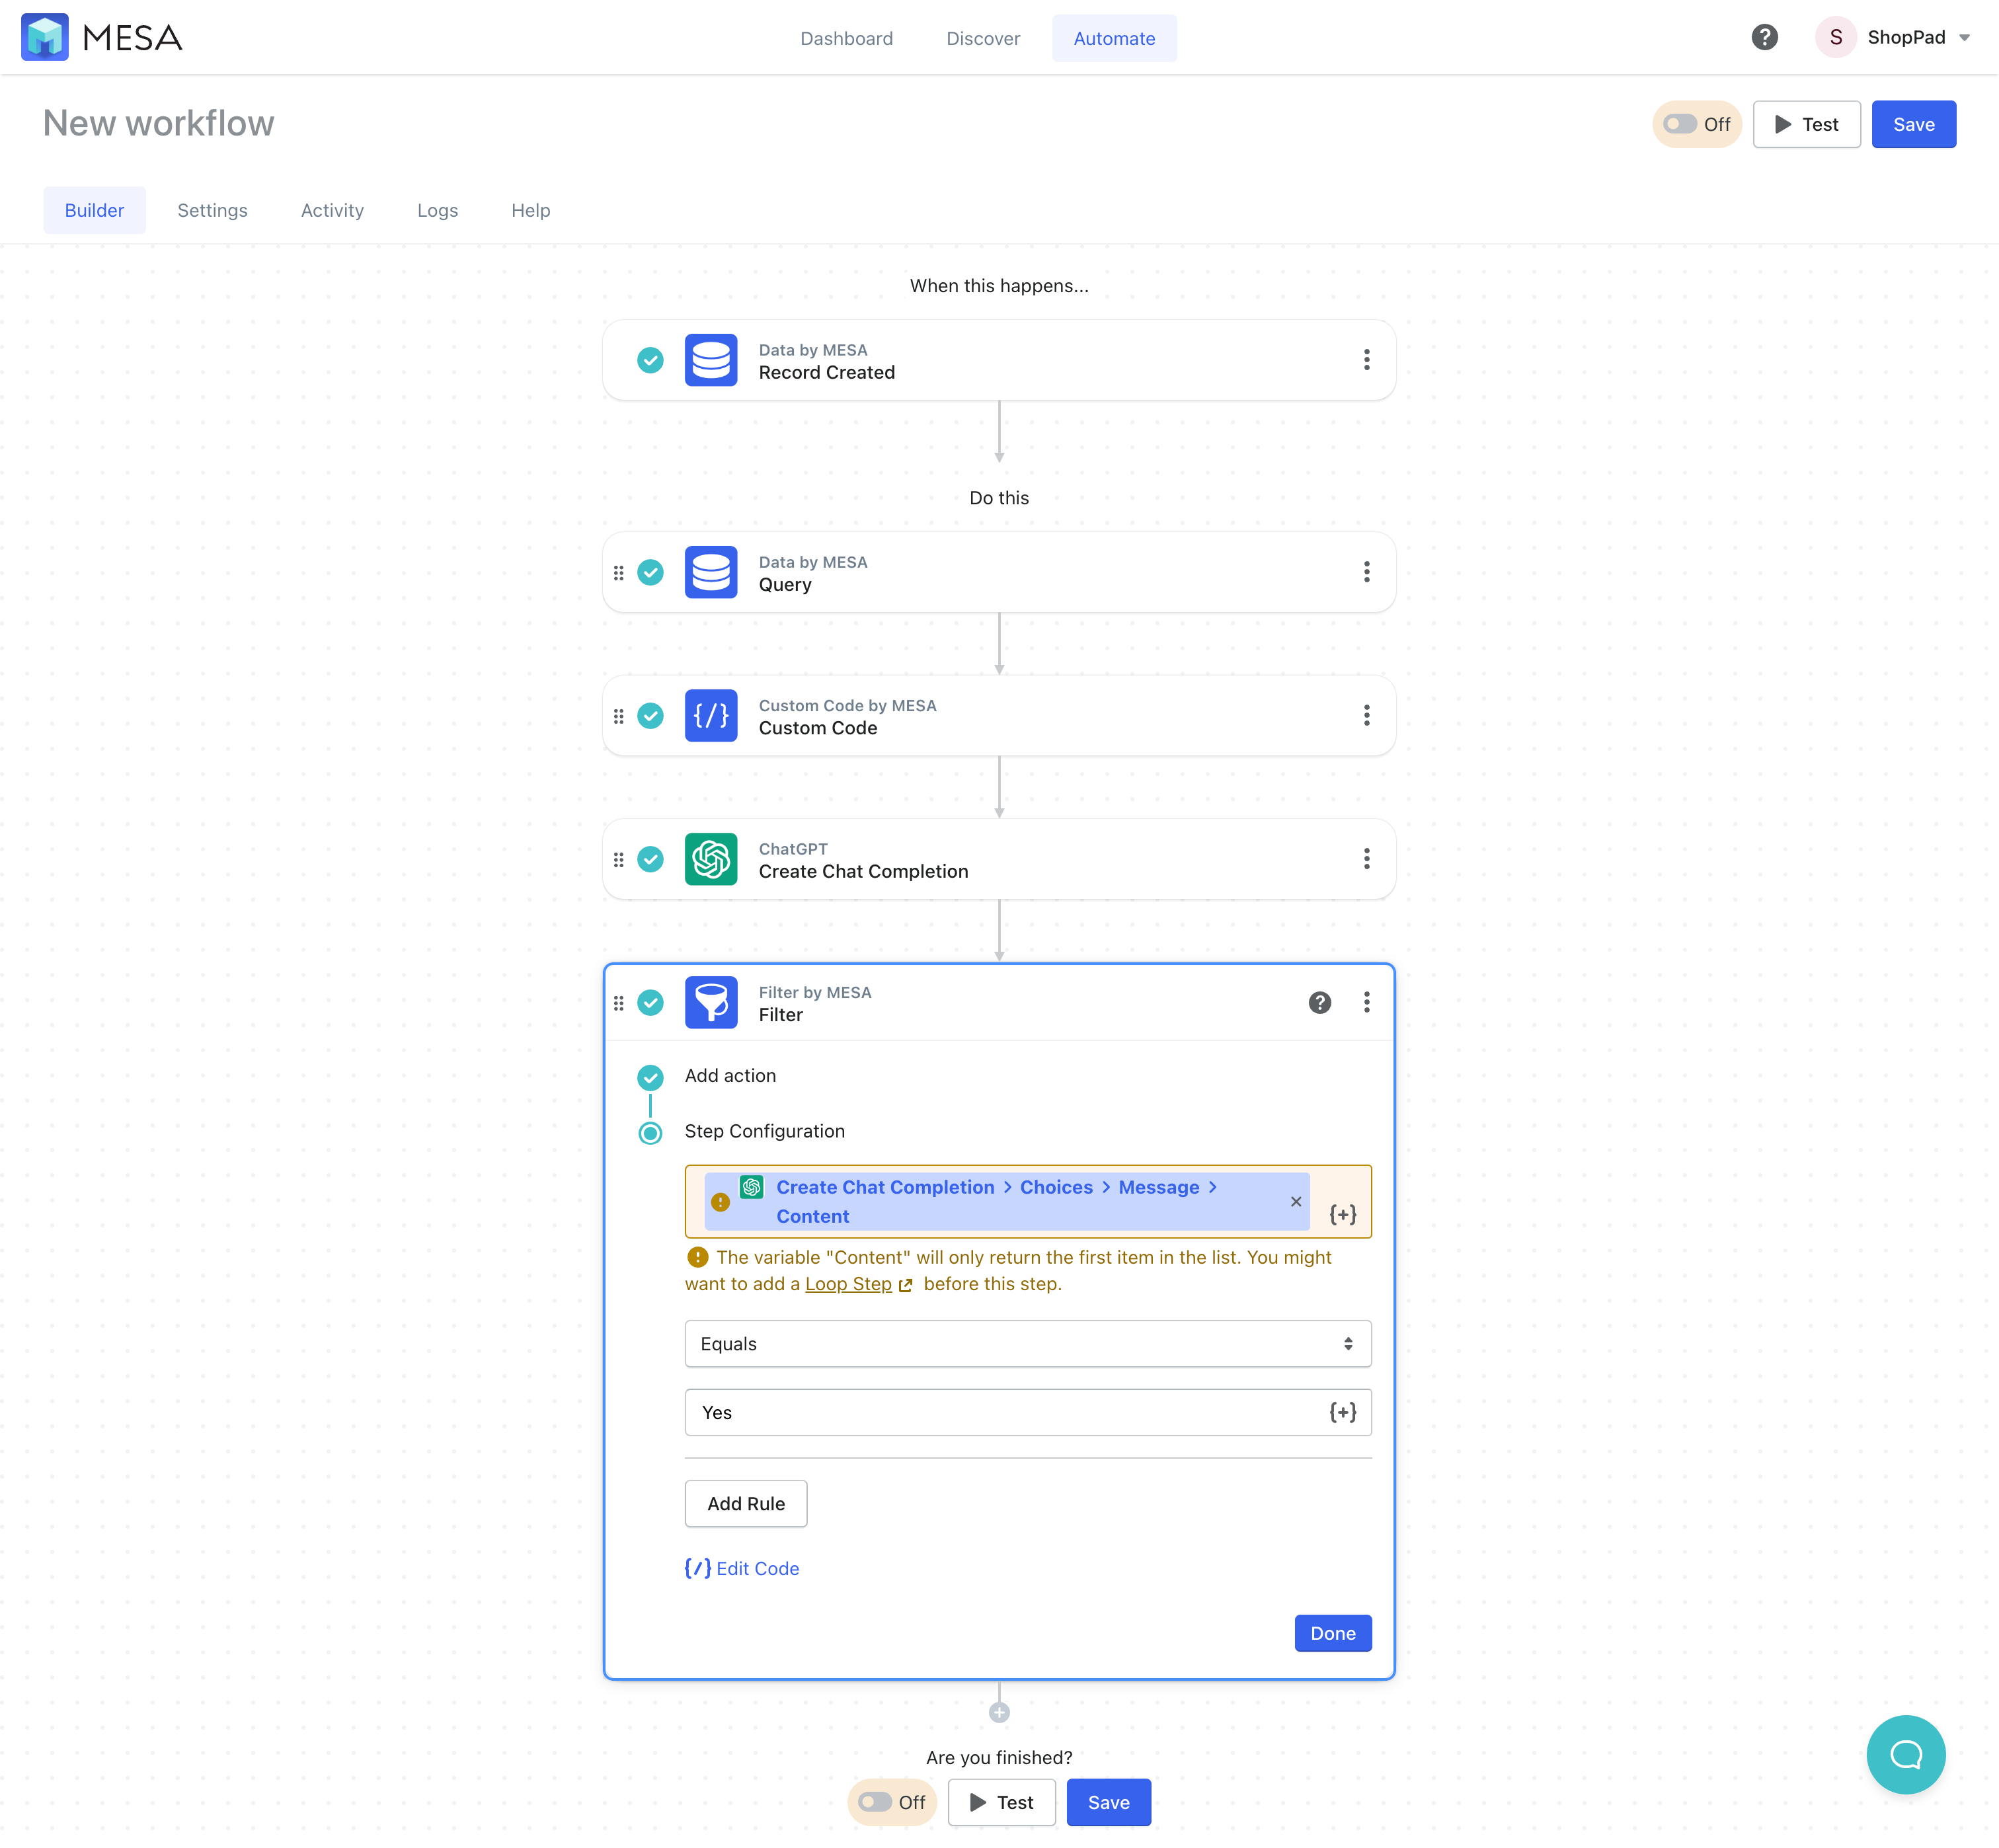Screen dimensions: 1999x1848
Task: Open the Query step options menu
Action: [1366, 572]
